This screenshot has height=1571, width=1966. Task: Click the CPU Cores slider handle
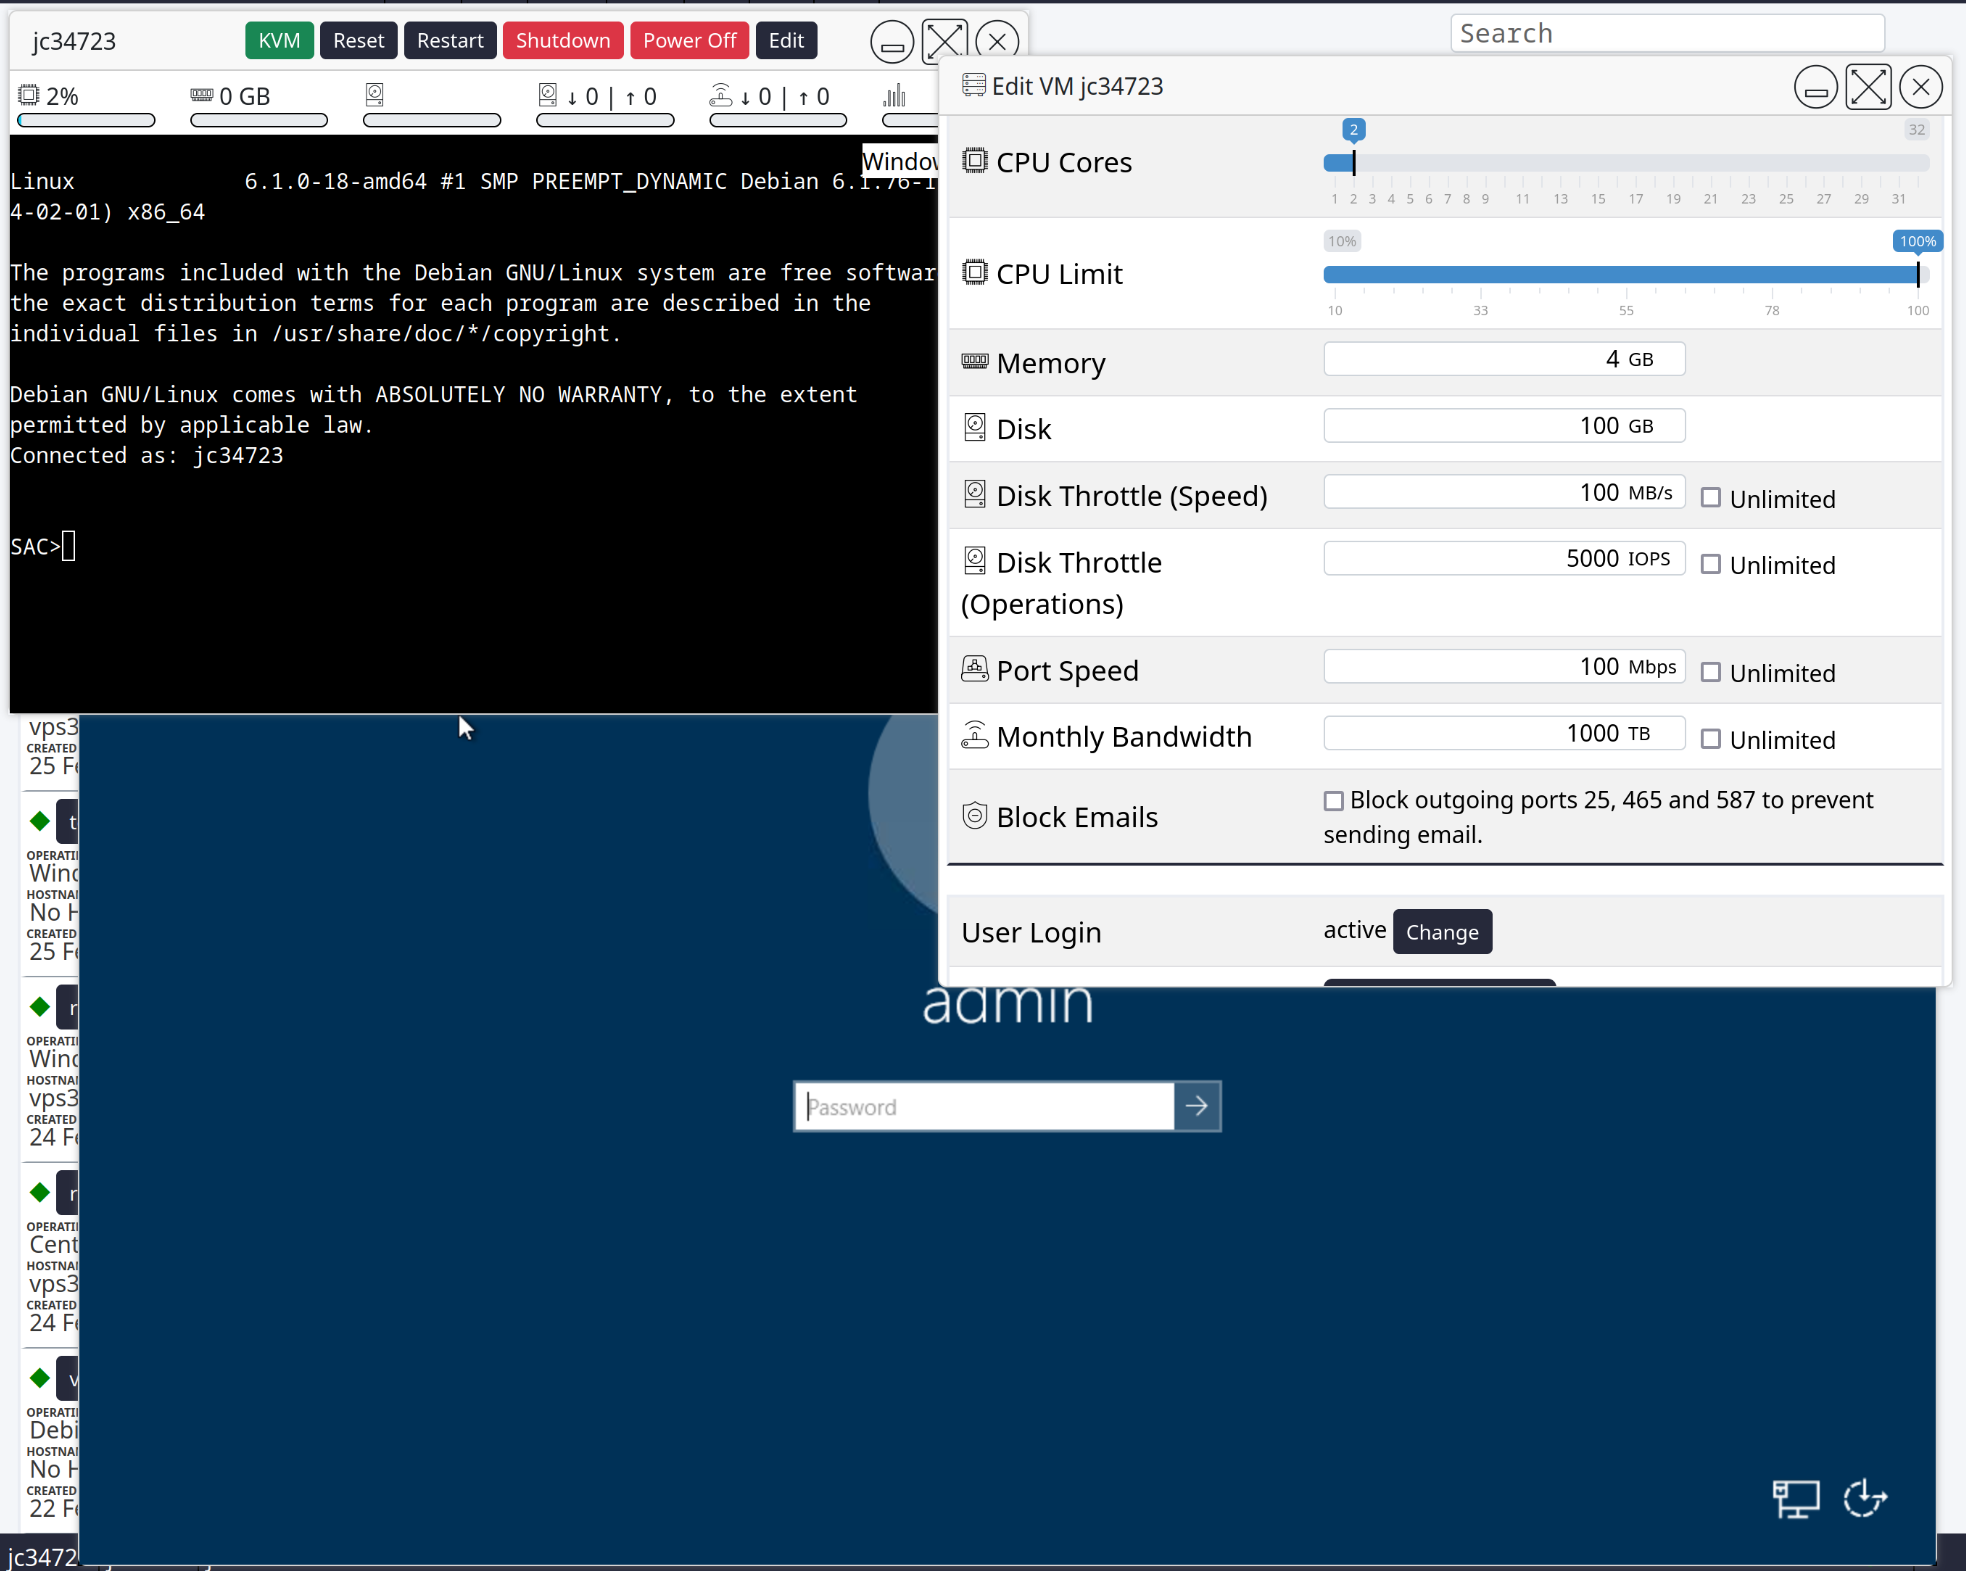click(x=1354, y=162)
